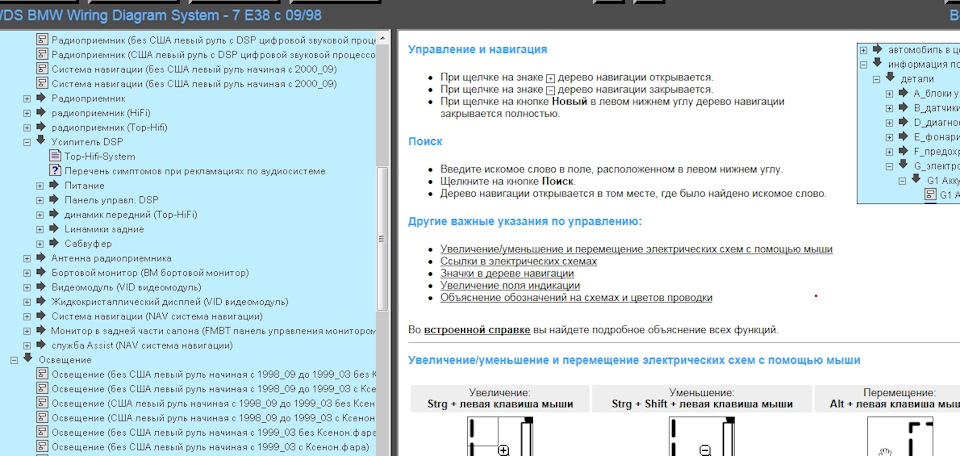Expand the радиоприемник (Top-Hifi) node
This screenshot has width=960, height=456.
click(27, 127)
